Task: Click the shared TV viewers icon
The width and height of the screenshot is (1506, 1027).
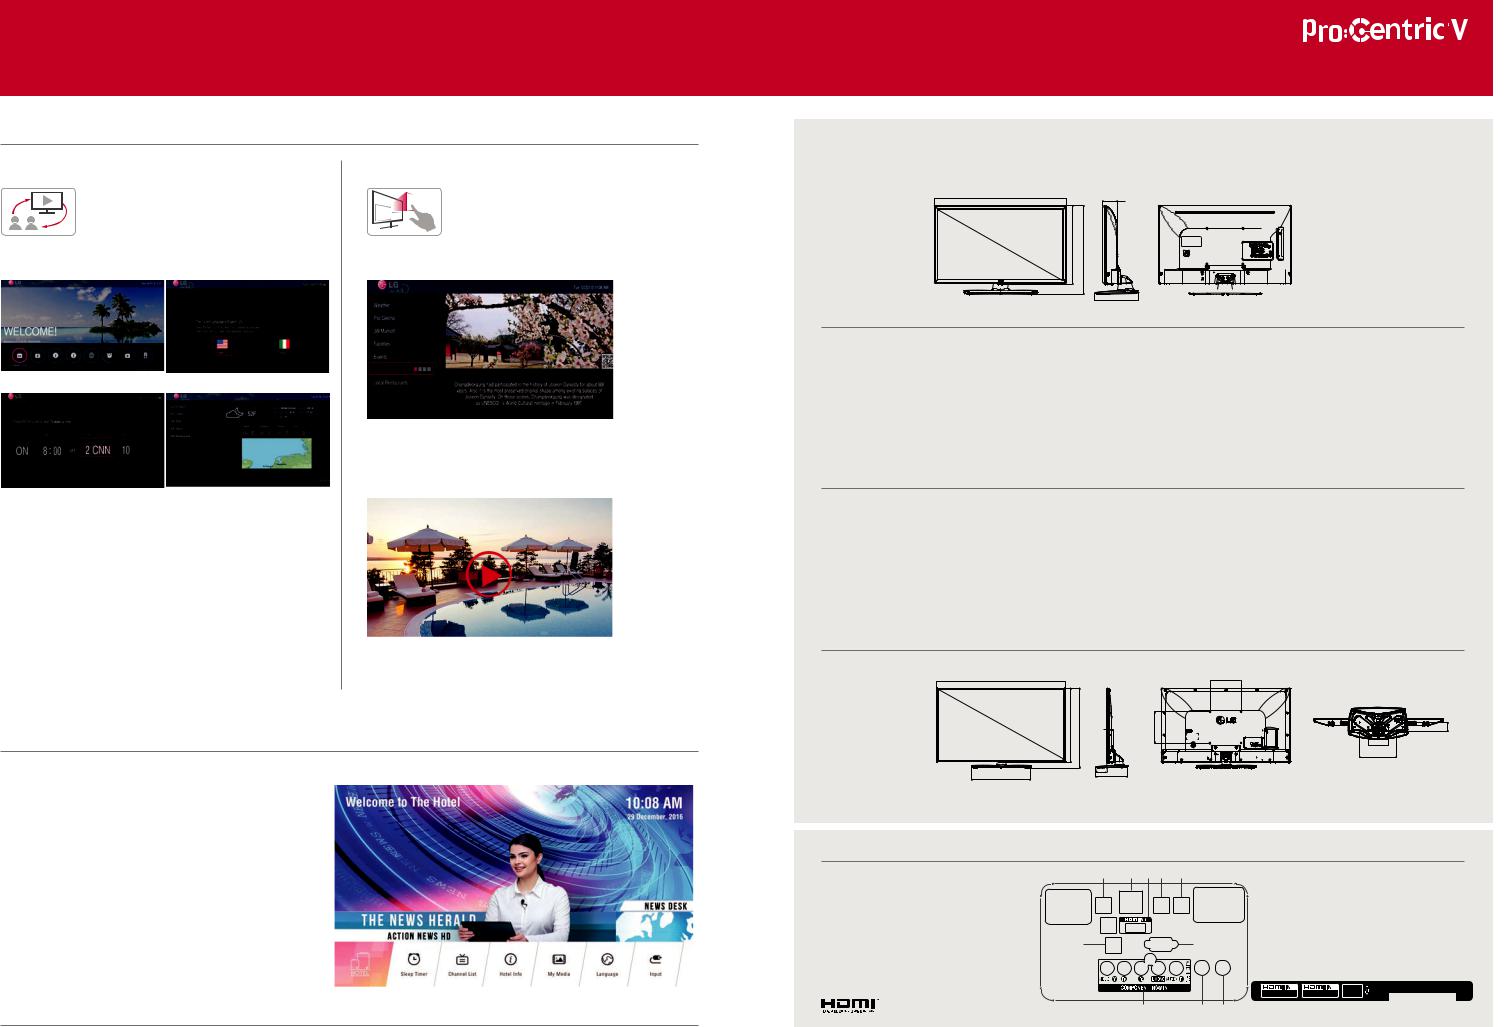Action: click(x=39, y=211)
